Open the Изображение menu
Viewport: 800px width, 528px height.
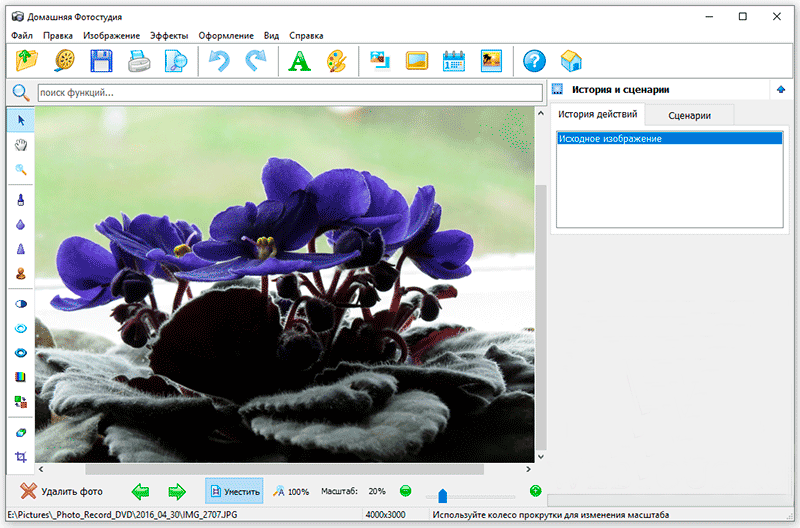(112, 35)
